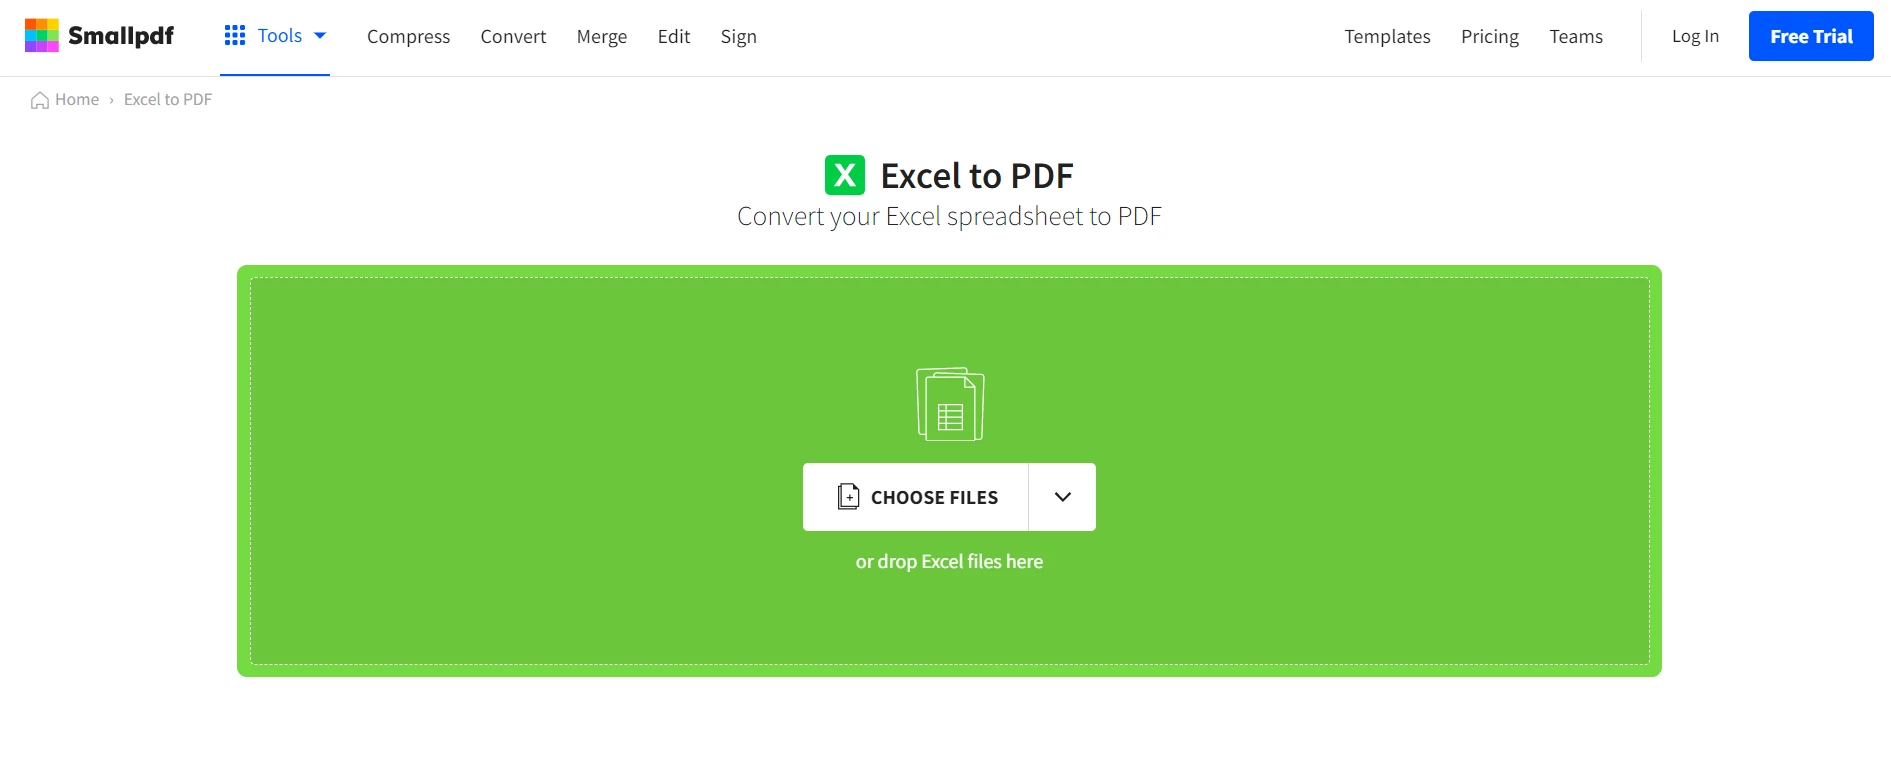Click the Tools grid icon
The width and height of the screenshot is (1891, 762).
(235, 36)
